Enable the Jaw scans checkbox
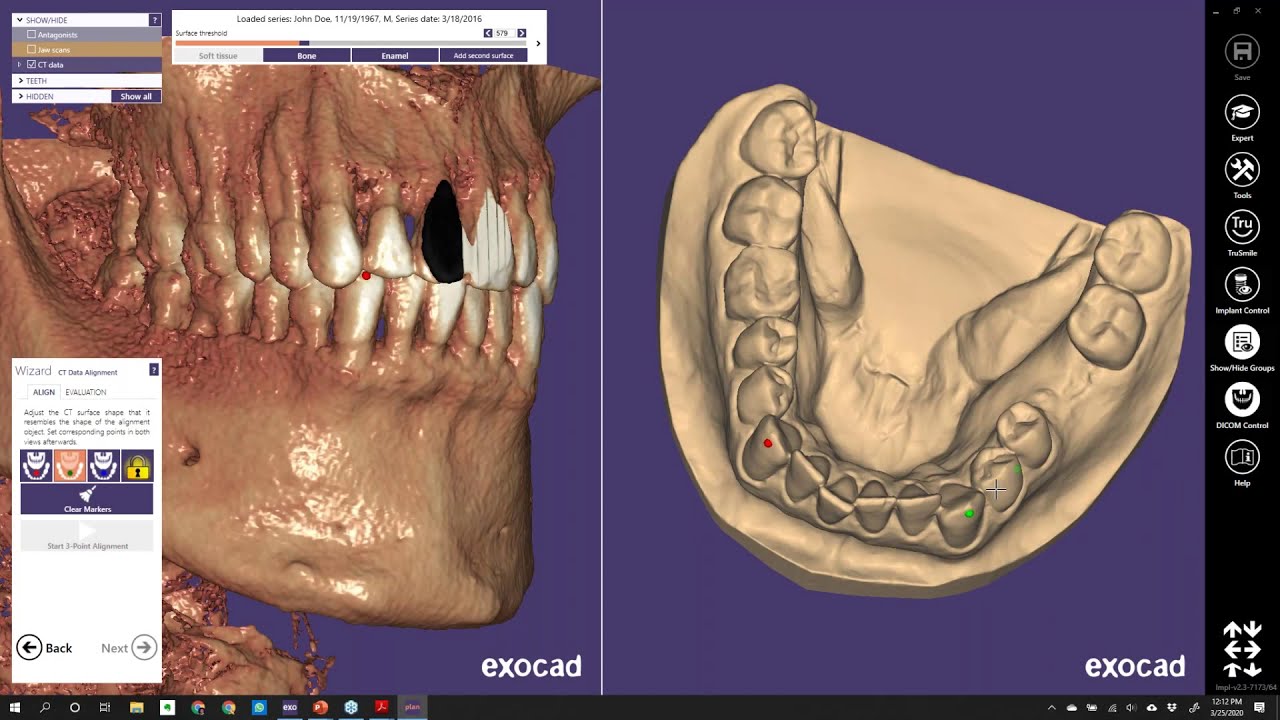Image resolution: width=1280 pixels, height=720 pixels. (x=32, y=49)
